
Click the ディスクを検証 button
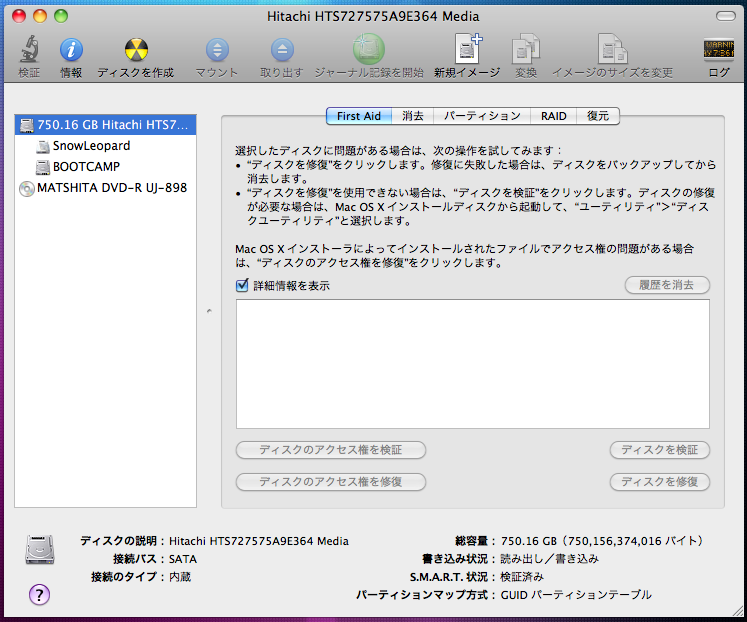(660, 450)
